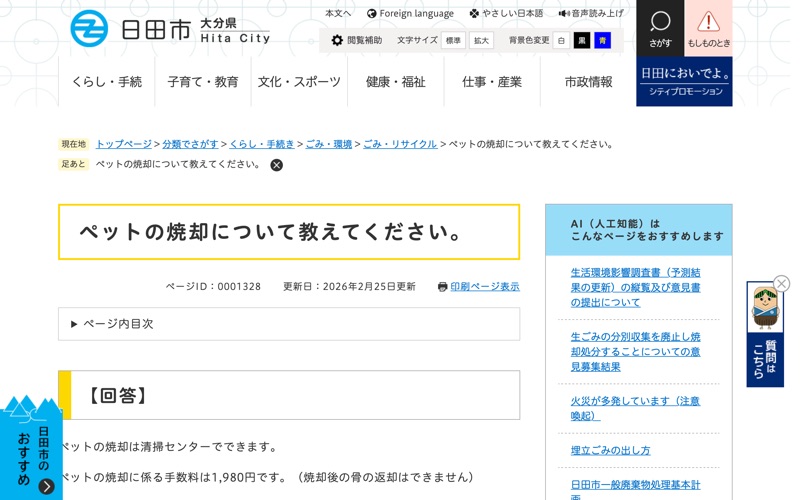Screen dimensions: 800x500
Task: Open 火災が多発しています recommended link
Action: pos(635,408)
